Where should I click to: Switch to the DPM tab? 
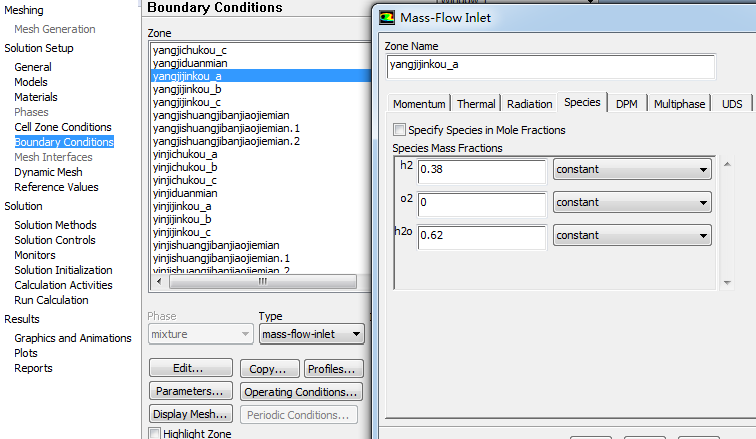click(x=626, y=104)
